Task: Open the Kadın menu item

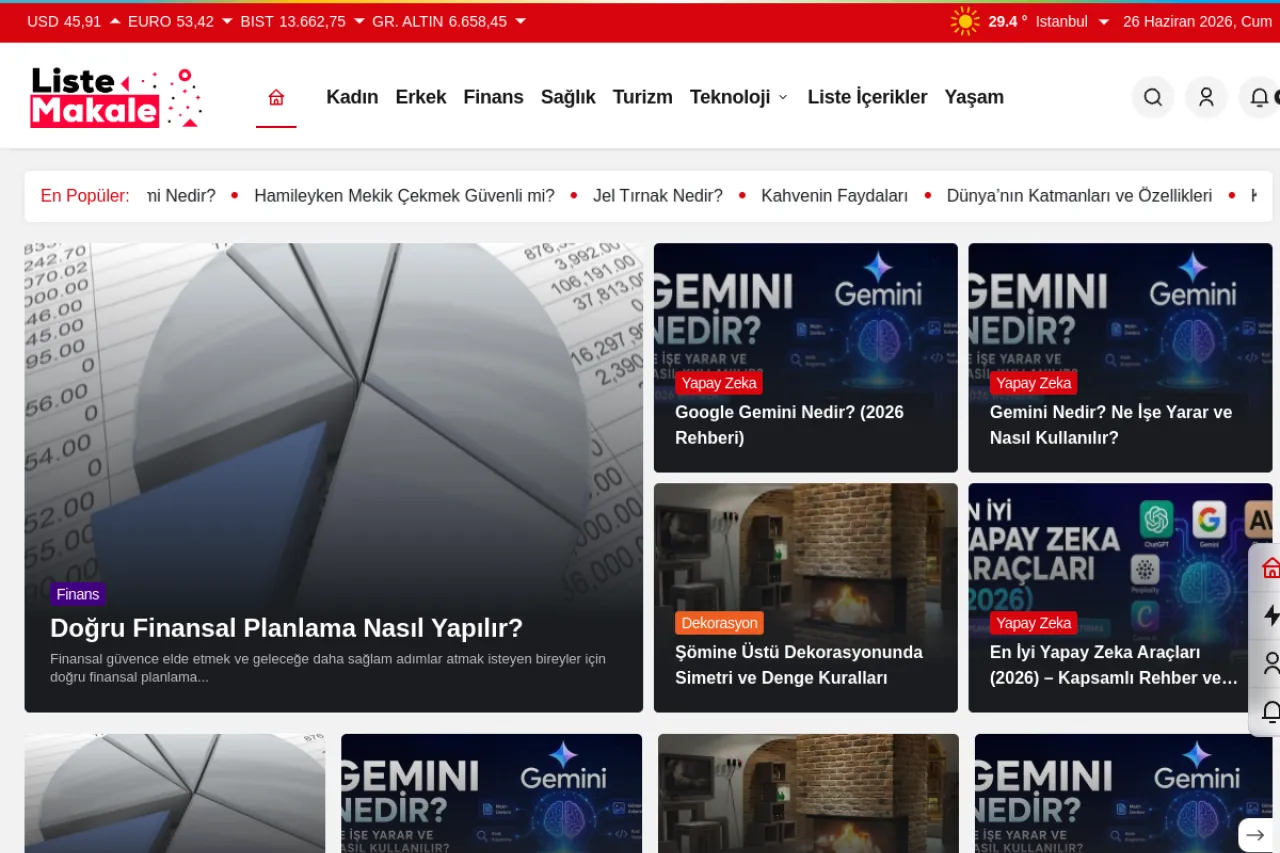Action: pyautogui.click(x=352, y=97)
